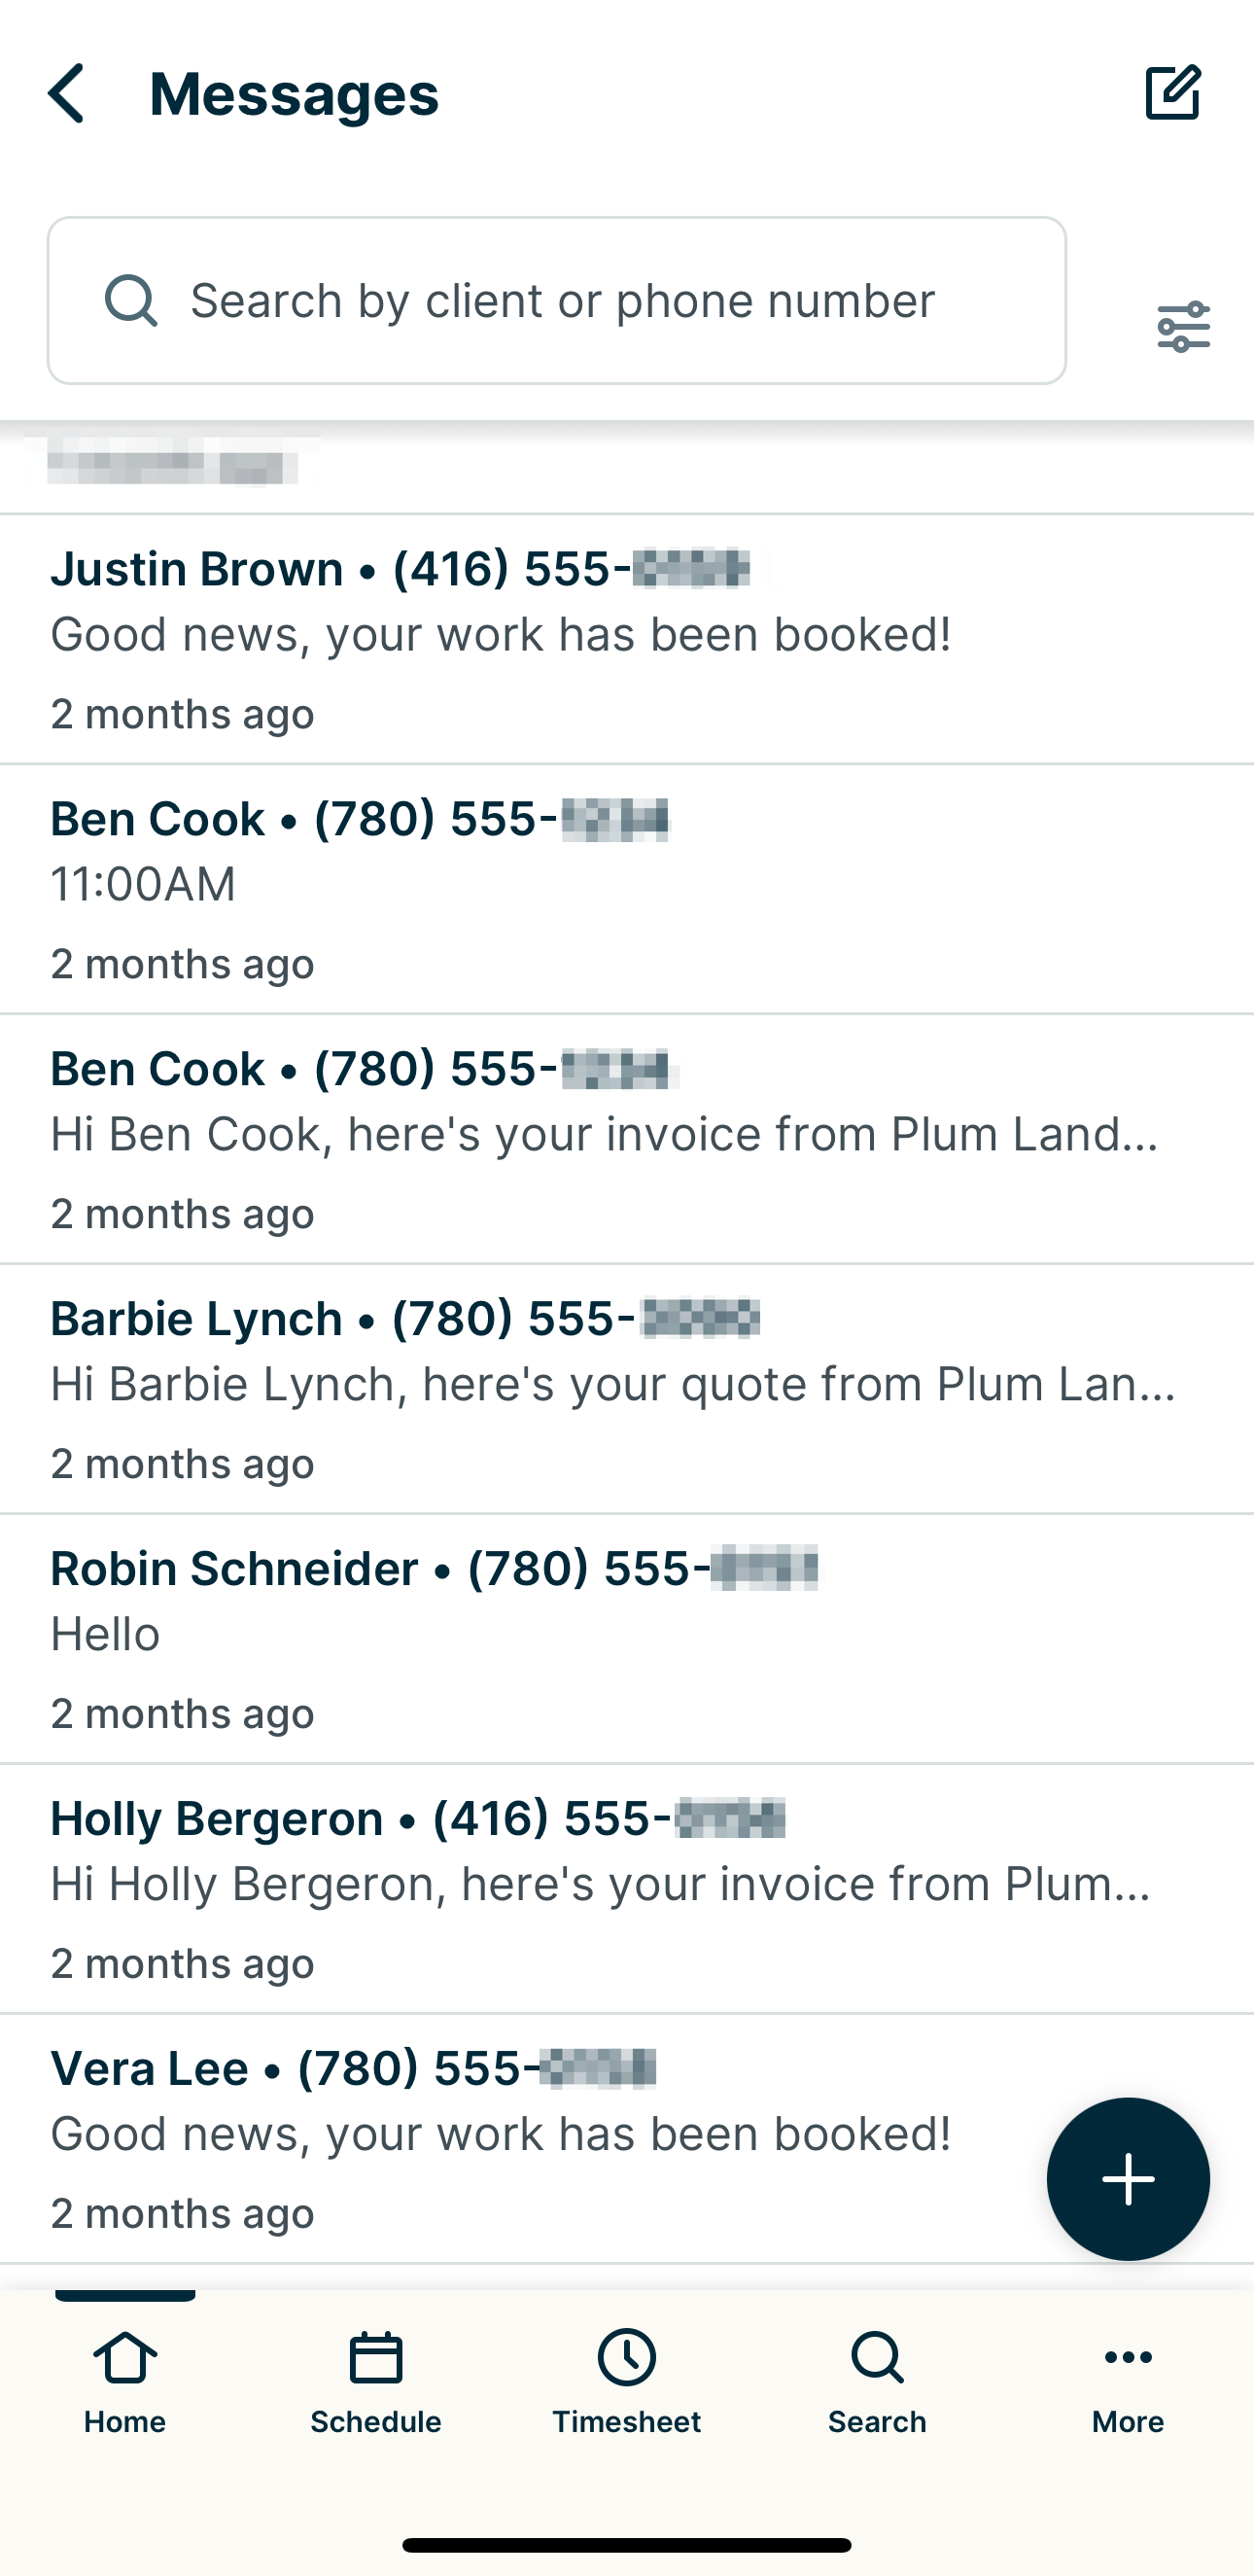
Task: Open Ben Cook's invoice message
Action: 627,1140
